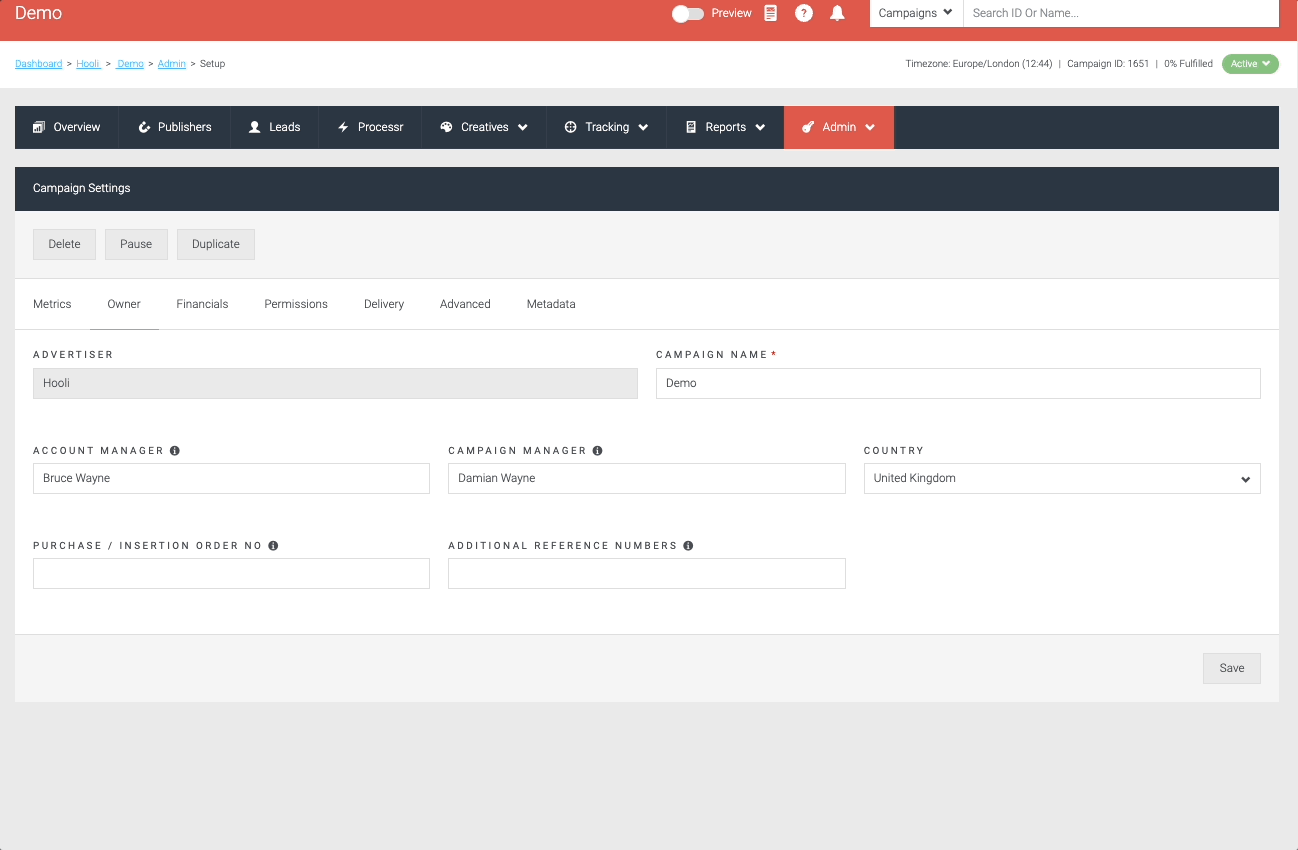Image resolution: width=1298 pixels, height=850 pixels.
Task: Expand the Tracking menu chevron
Action: tap(643, 128)
